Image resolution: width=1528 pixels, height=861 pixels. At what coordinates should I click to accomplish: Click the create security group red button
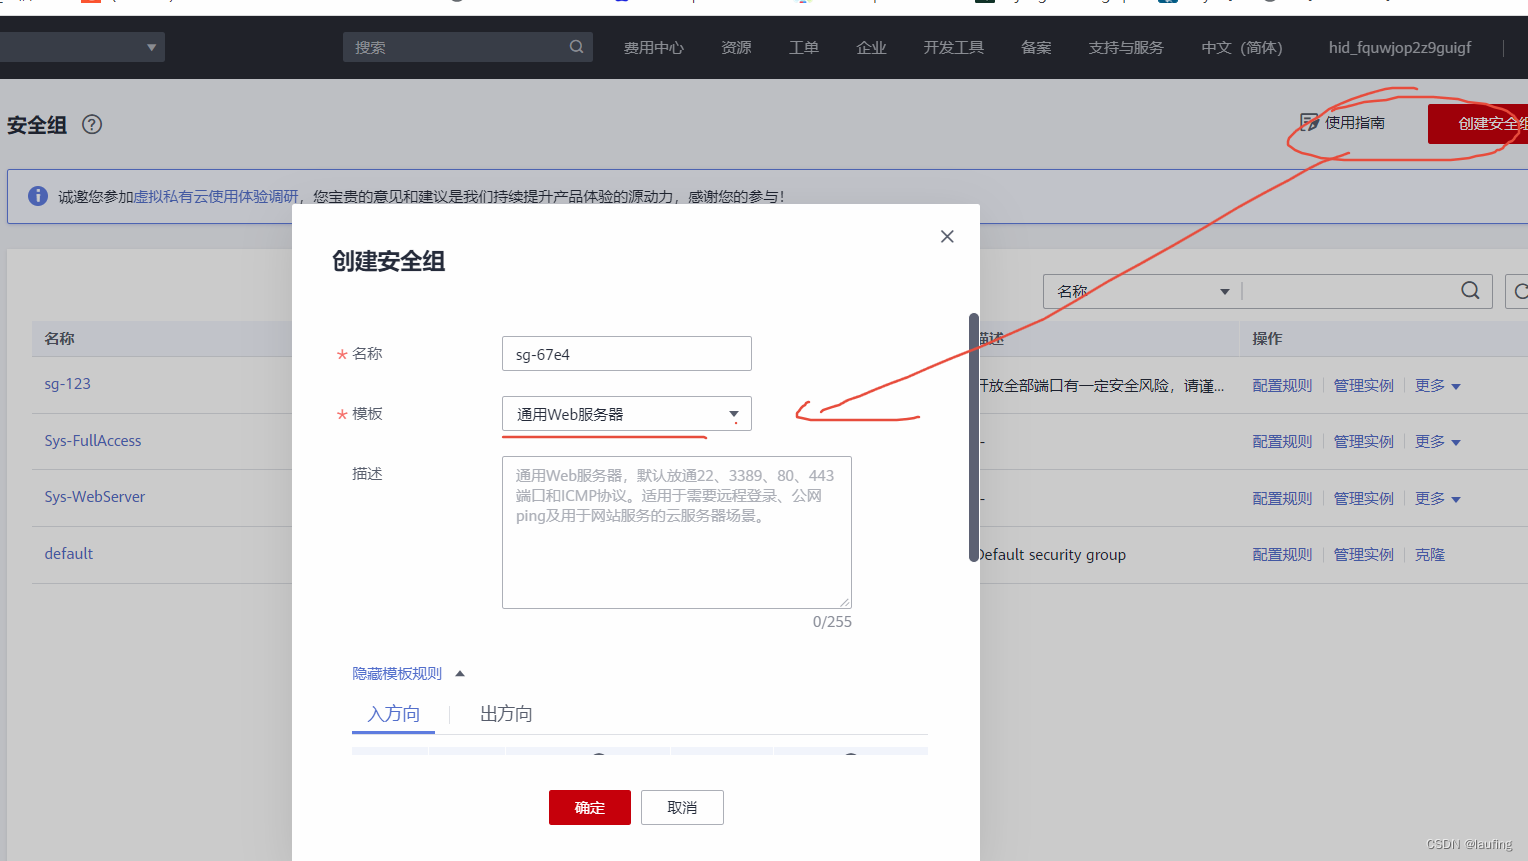[1478, 124]
